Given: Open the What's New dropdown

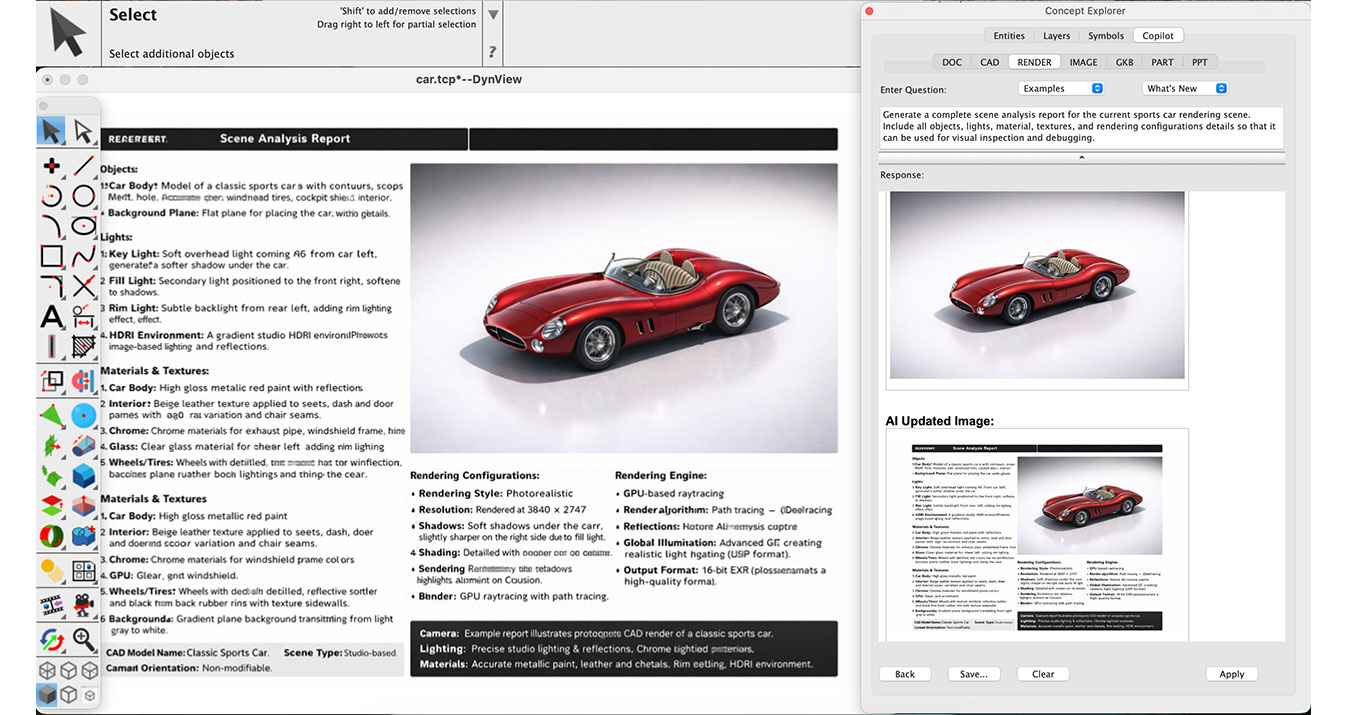Looking at the screenshot, I should coord(1185,89).
